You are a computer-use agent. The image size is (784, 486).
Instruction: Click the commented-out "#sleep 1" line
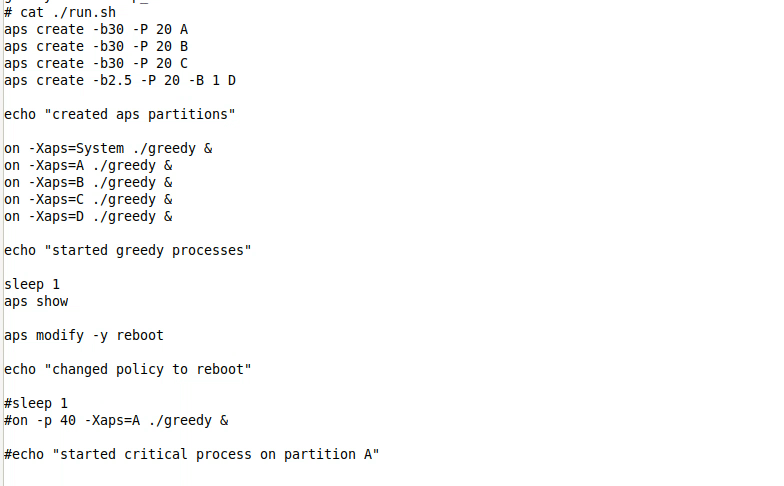point(36,404)
